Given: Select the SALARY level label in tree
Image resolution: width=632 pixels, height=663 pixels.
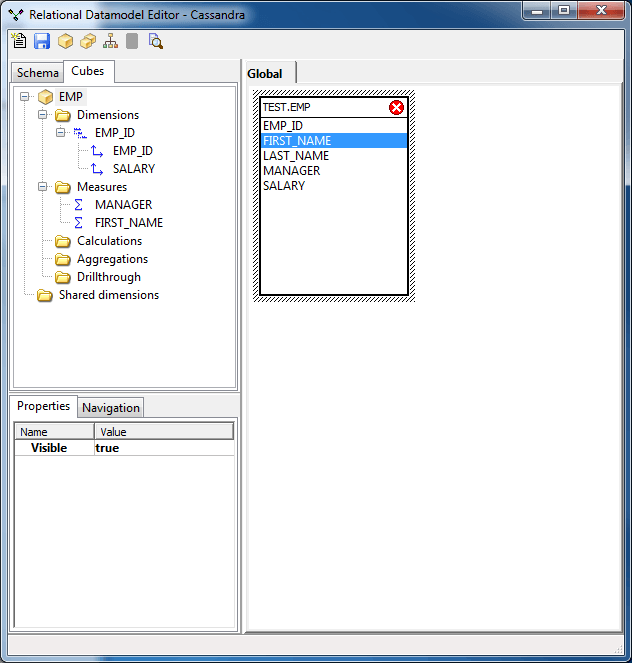Looking at the screenshot, I should click(x=134, y=169).
